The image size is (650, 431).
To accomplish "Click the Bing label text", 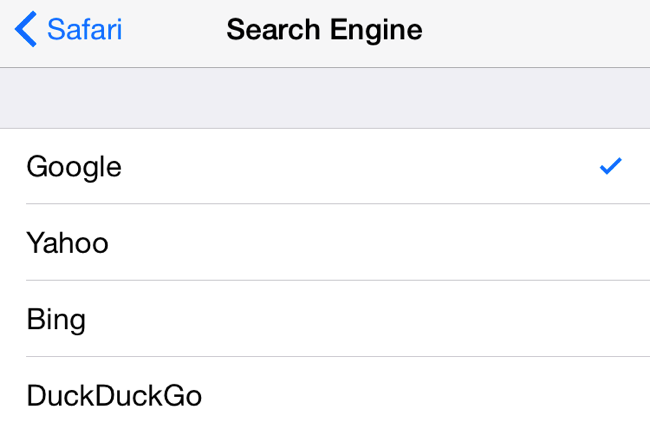I will (x=56, y=319).
